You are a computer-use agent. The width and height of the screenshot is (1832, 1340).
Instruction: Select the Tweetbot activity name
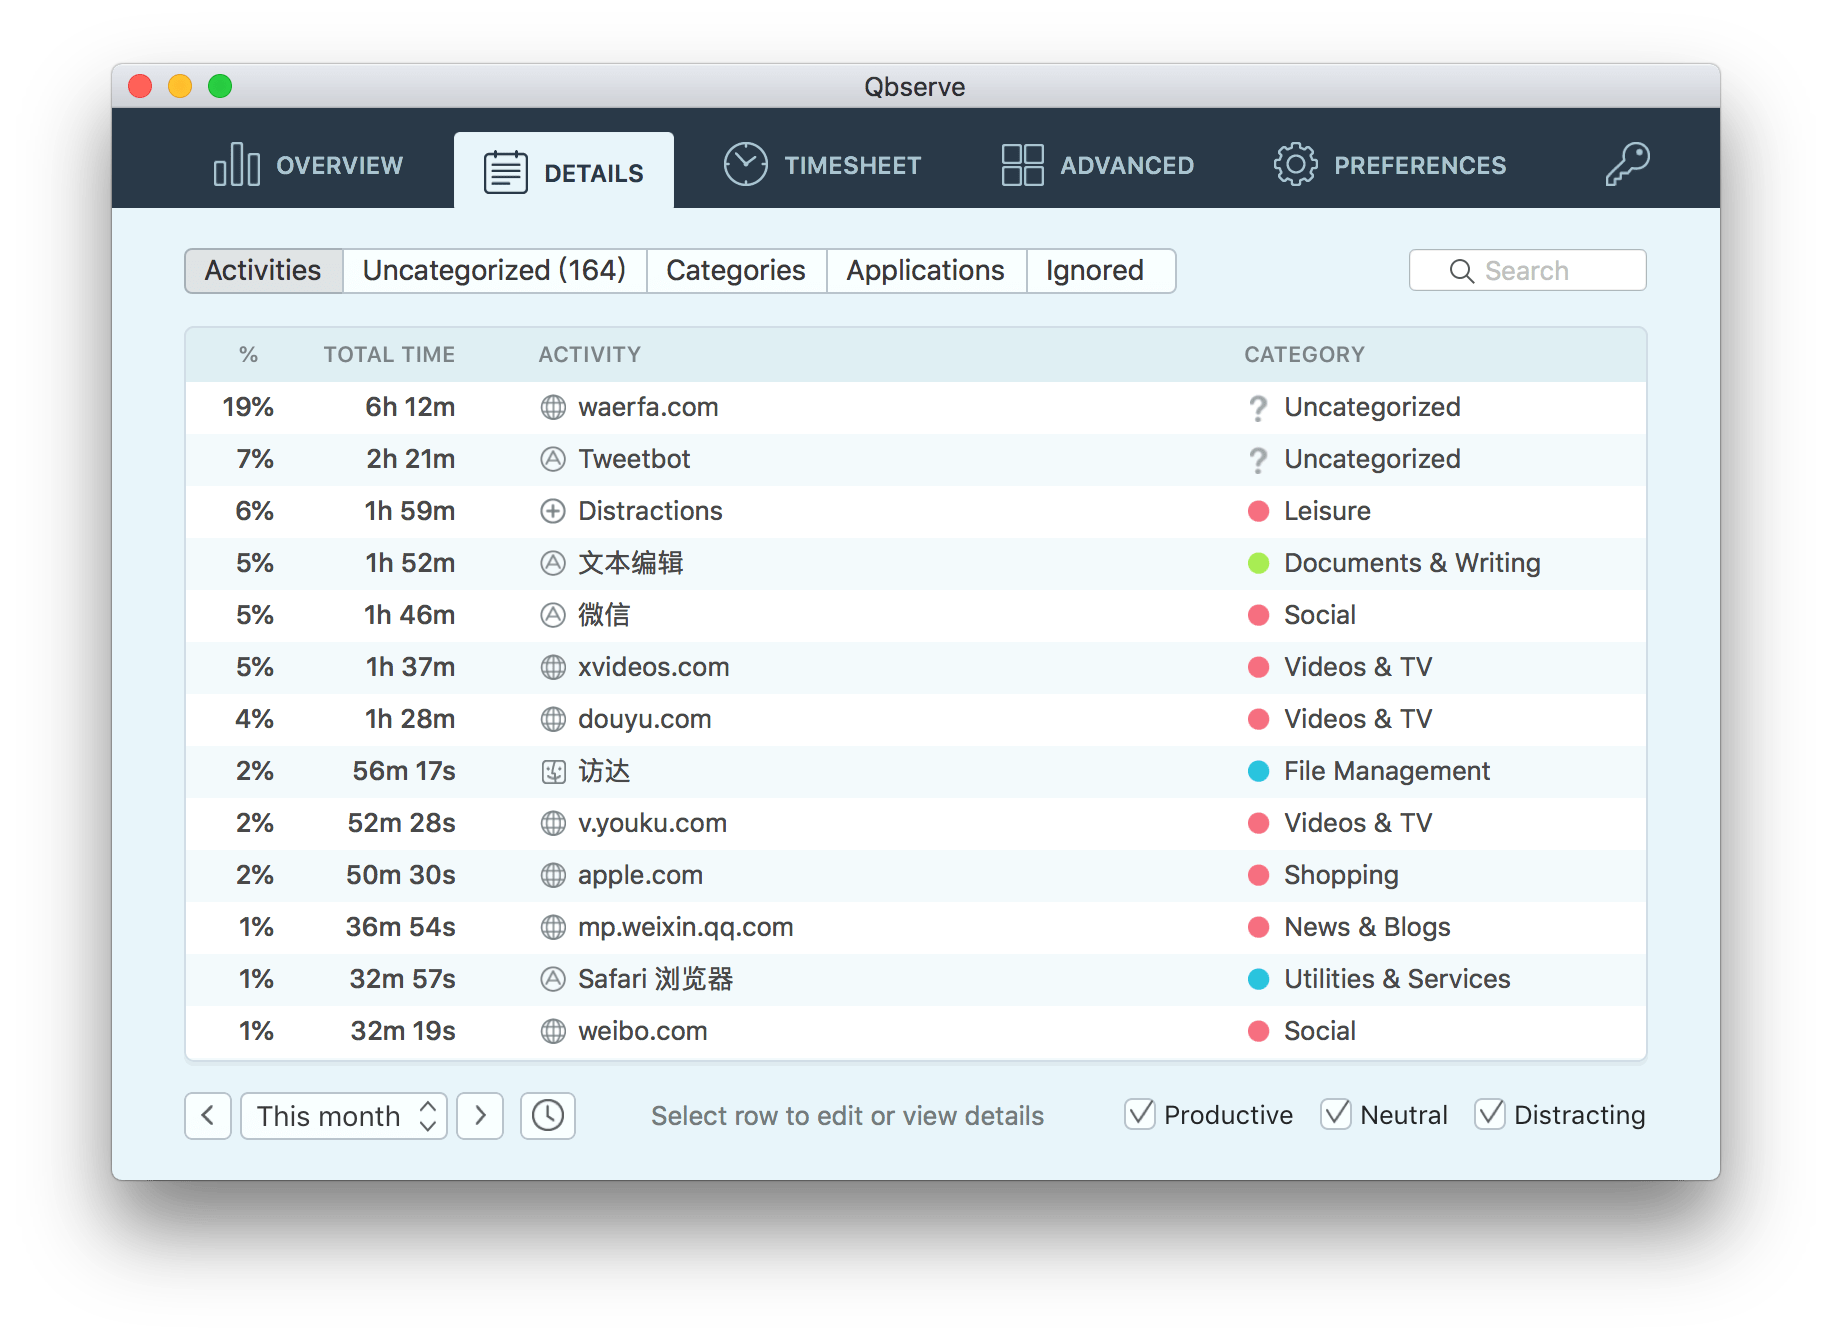coord(634,460)
